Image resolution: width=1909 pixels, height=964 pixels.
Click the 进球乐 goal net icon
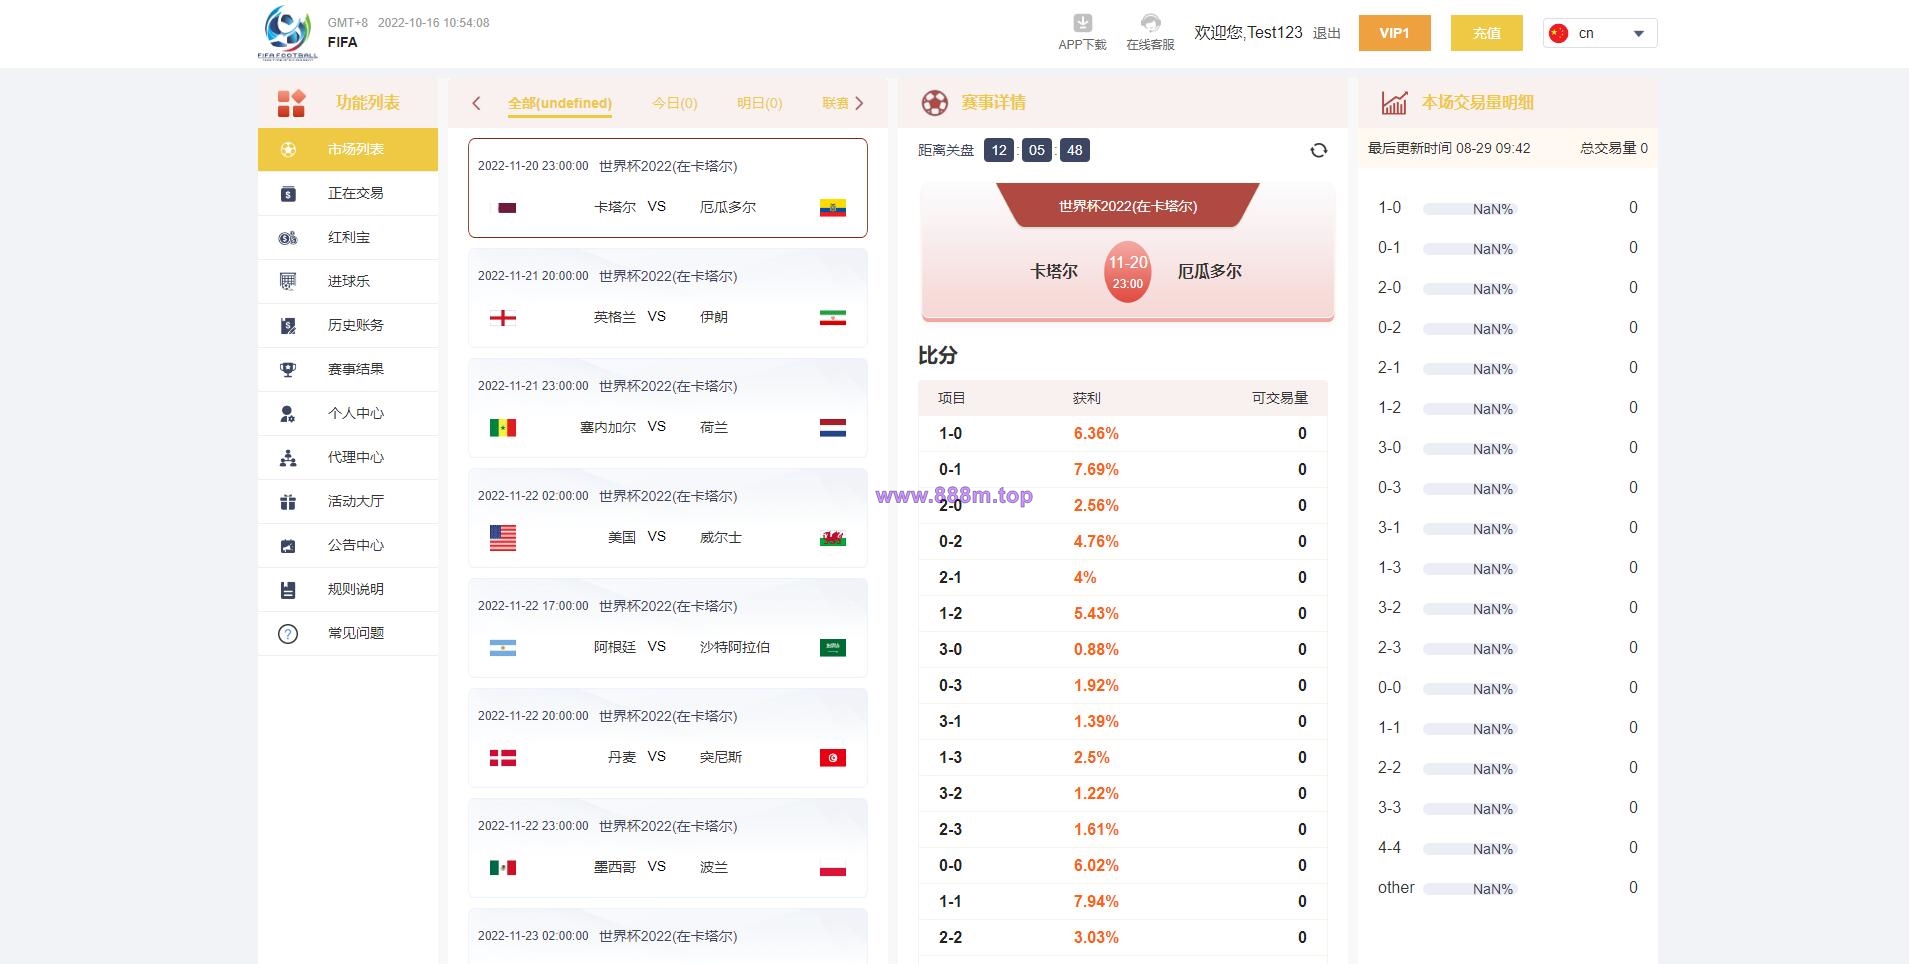pyautogui.click(x=288, y=281)
